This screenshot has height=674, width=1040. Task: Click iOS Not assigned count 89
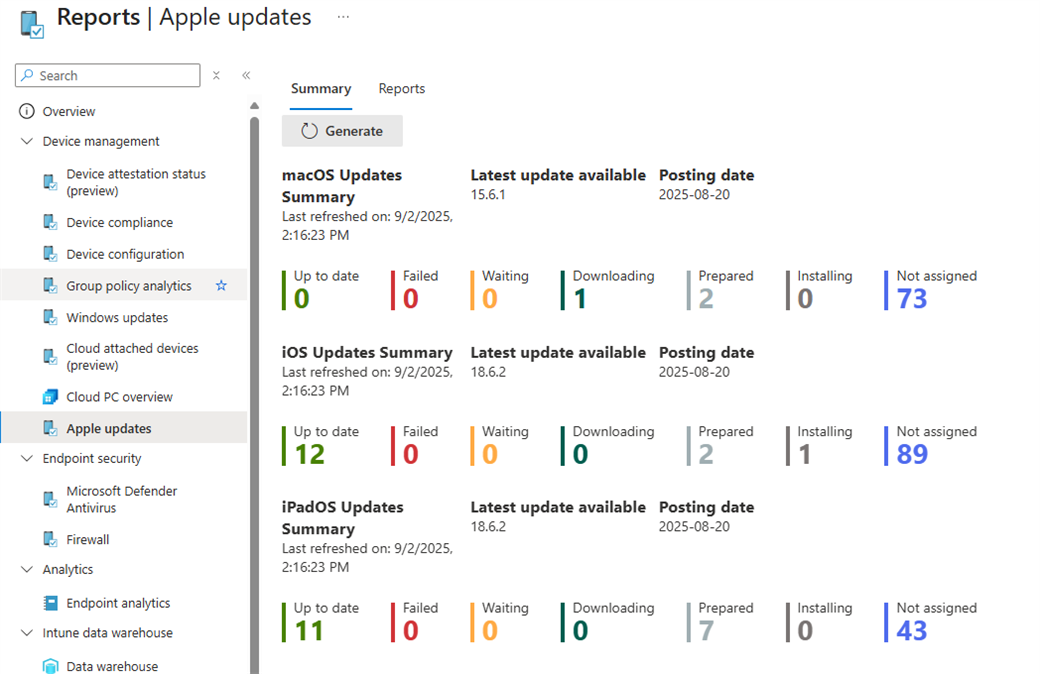pyautogui.click(x=912, y=454)
